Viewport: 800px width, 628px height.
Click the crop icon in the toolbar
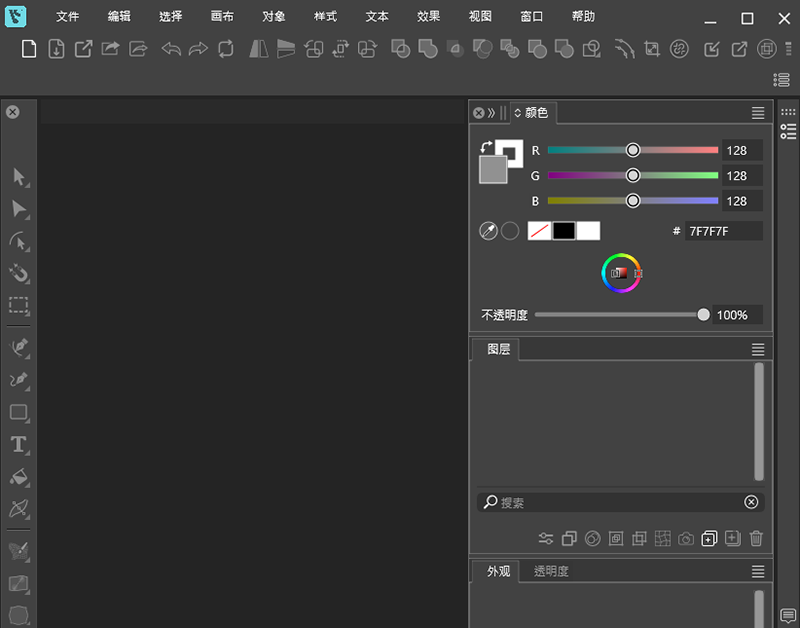(x=652, y=49)
